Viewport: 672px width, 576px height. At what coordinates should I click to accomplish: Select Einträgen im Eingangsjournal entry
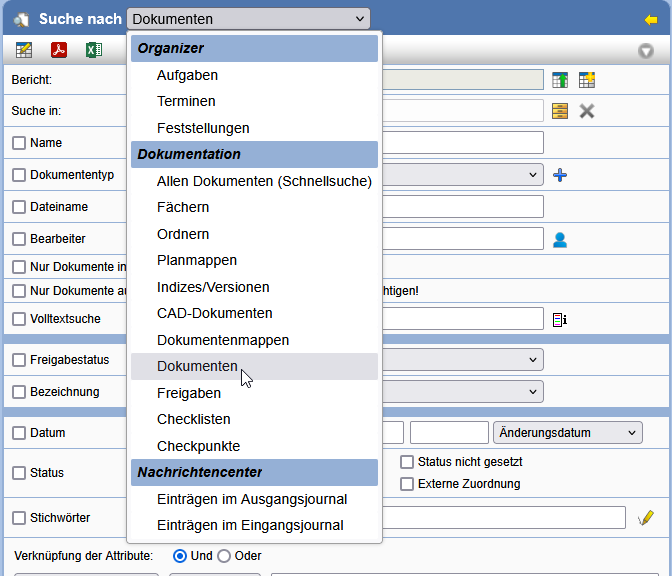click(250, 525)
